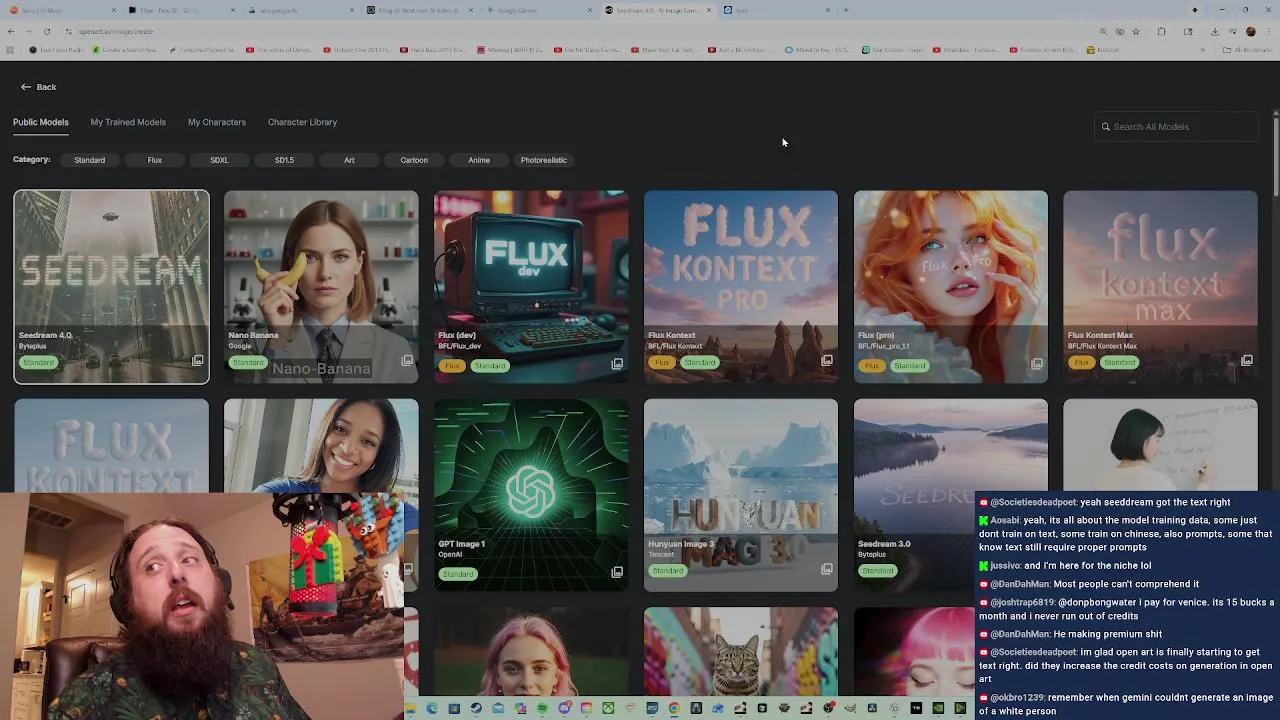Click the browser back navigation arrow

point(10,31)
